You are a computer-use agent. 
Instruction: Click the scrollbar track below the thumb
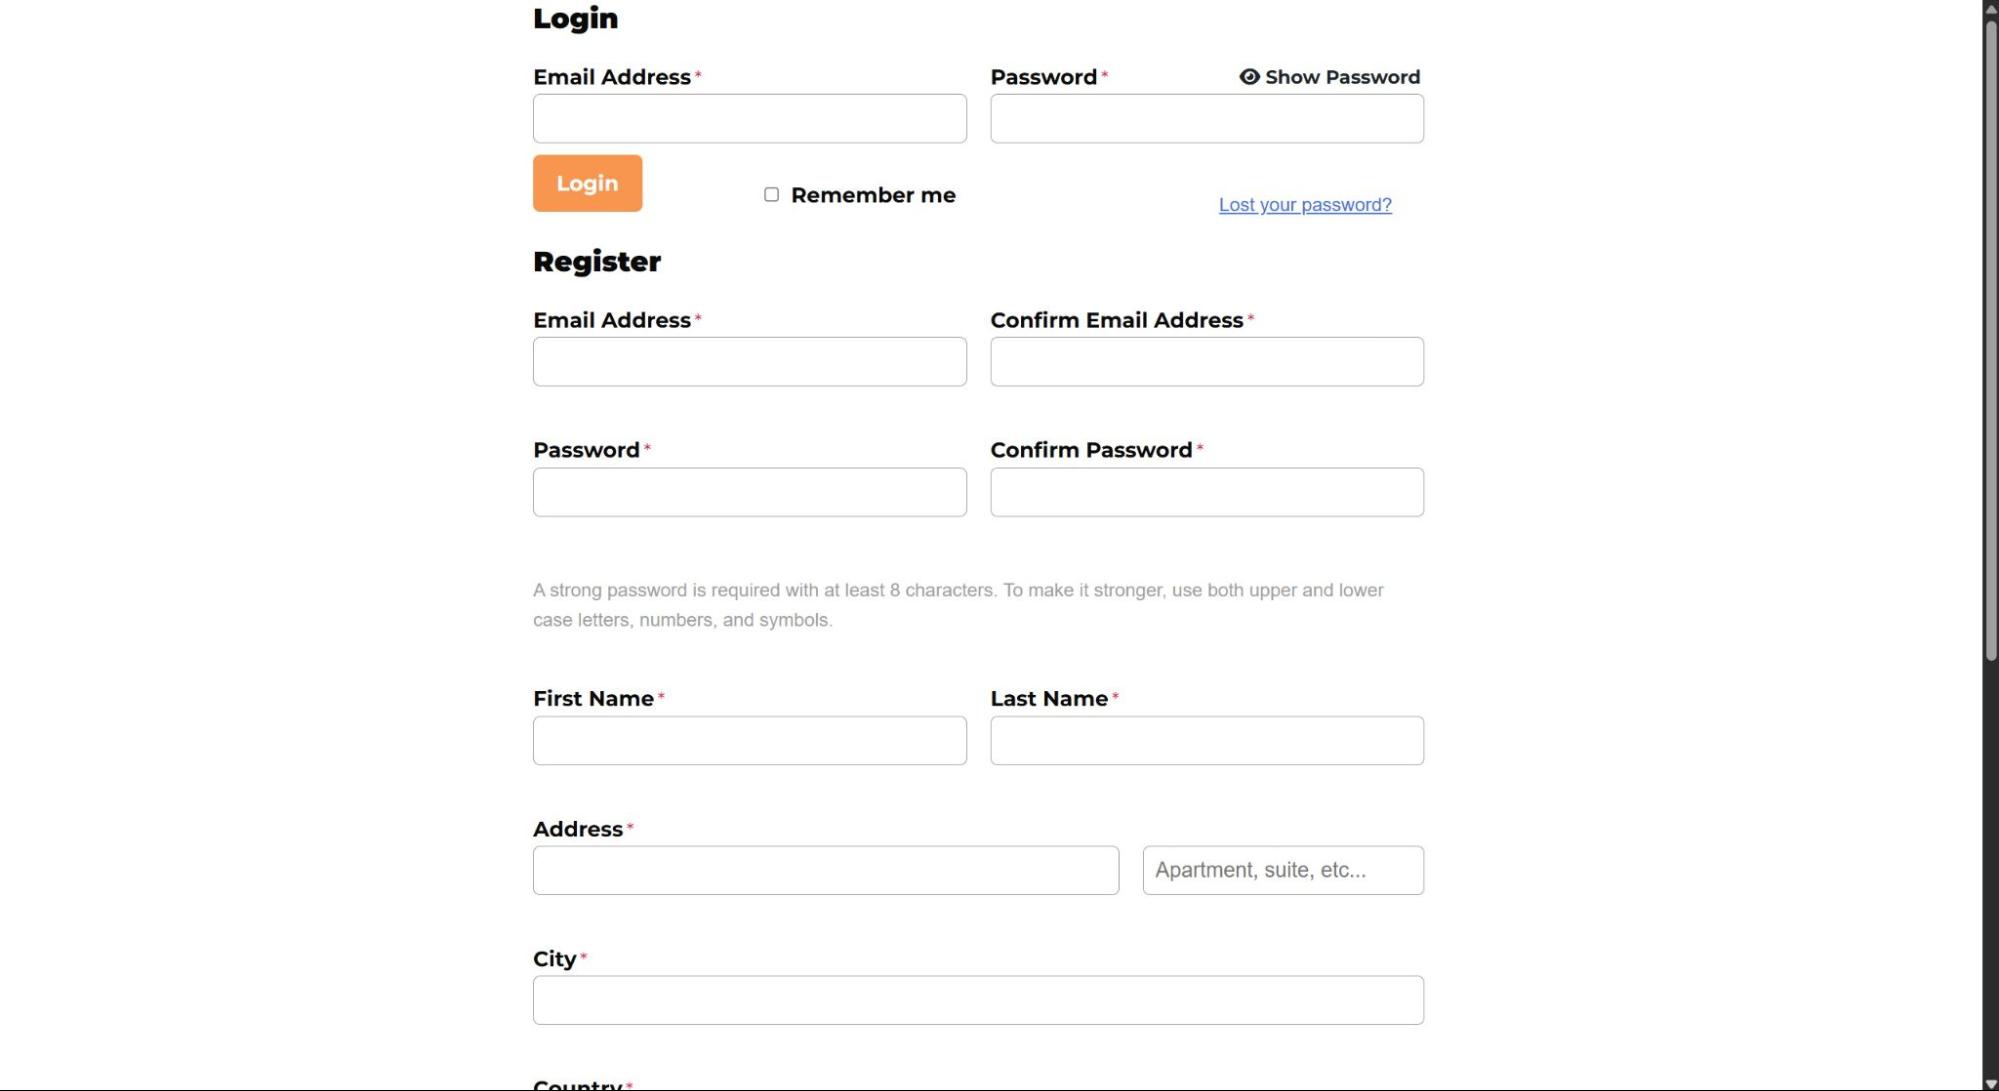pos(1990,870)
